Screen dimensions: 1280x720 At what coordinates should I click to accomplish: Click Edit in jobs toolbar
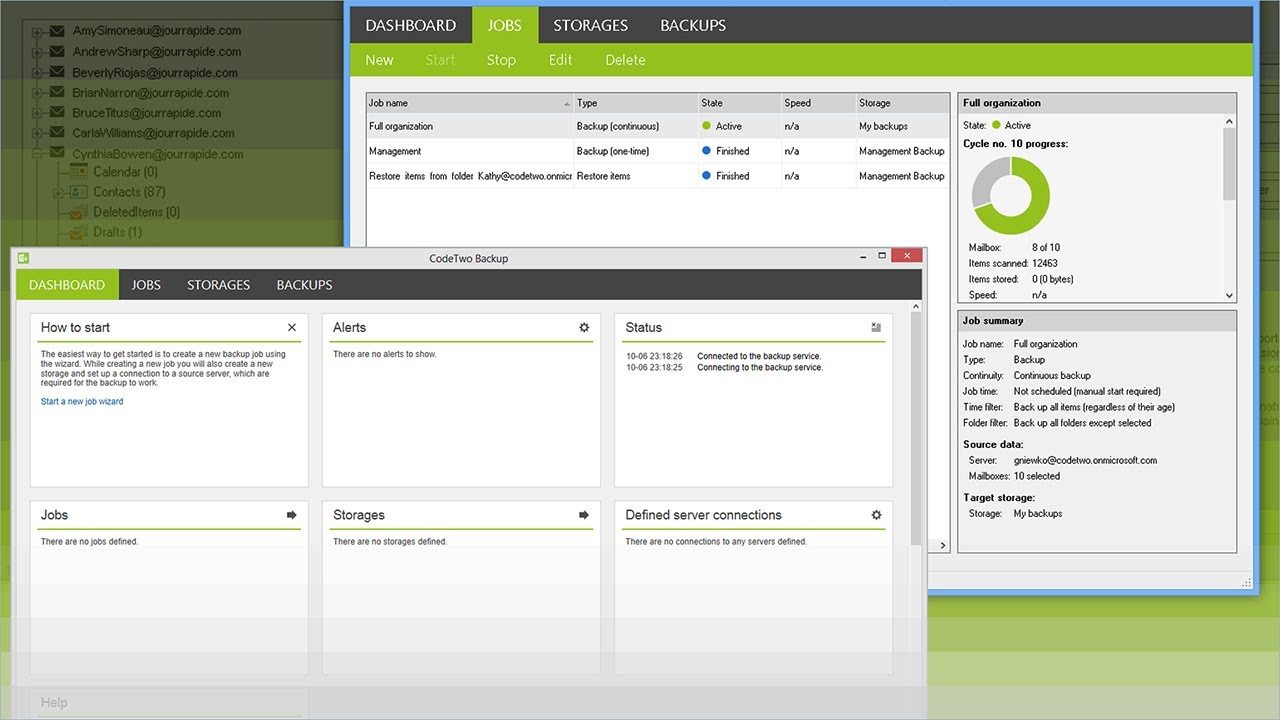(560, 60)
